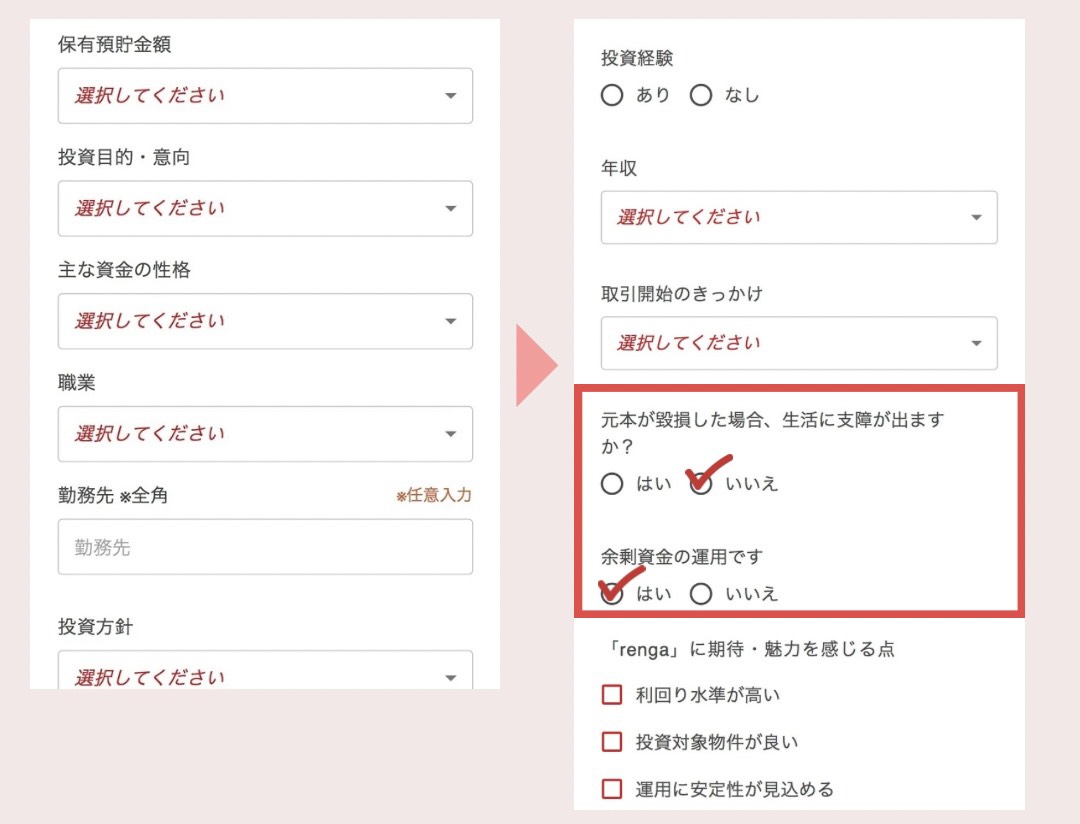Open the 主な資金の性格 select box
The width and height of the screenshot is (1080, 824).
(x=264, y=321)
